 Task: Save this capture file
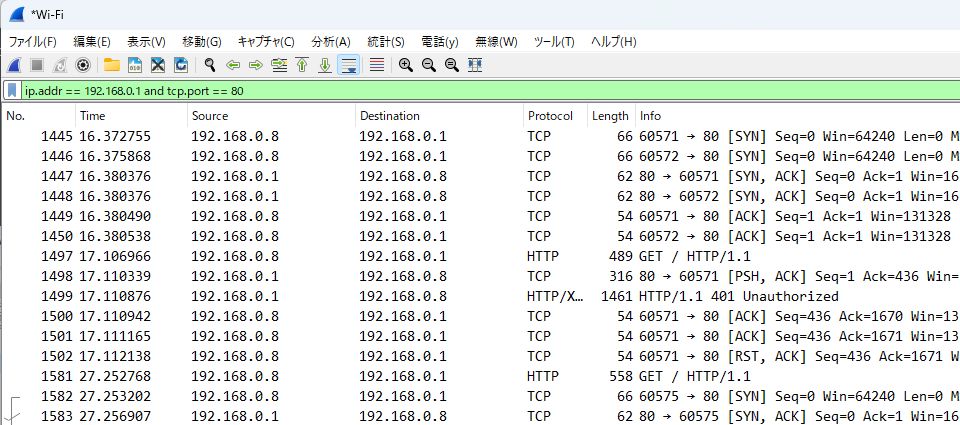pyautogui.click(x=135, y=65)
